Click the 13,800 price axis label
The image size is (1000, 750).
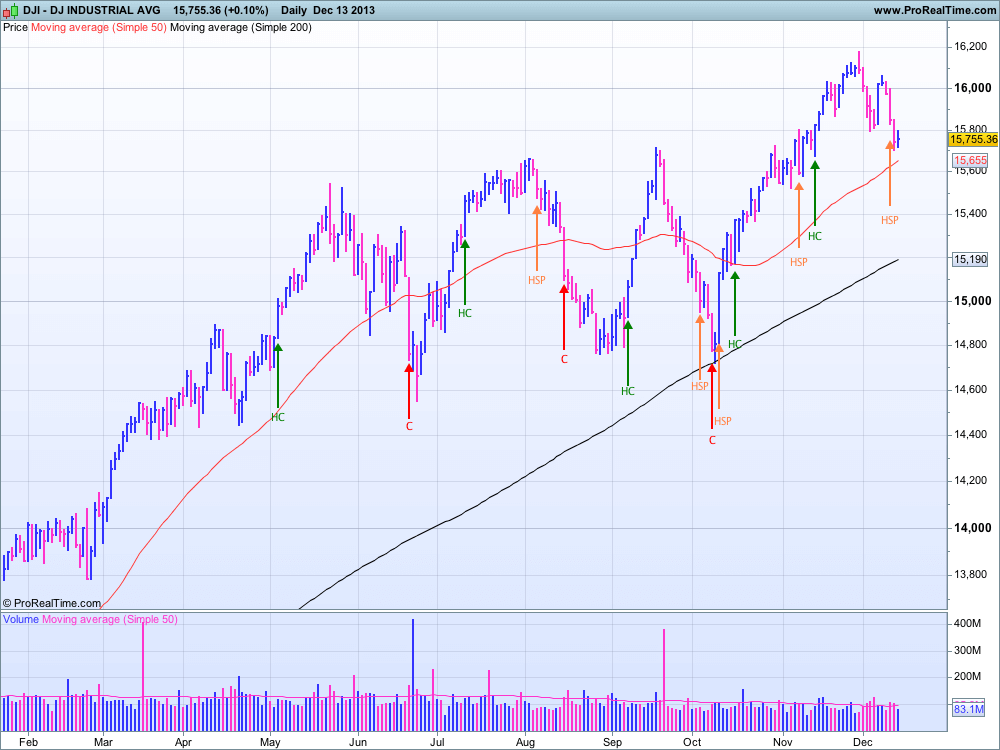pos(970,574)
